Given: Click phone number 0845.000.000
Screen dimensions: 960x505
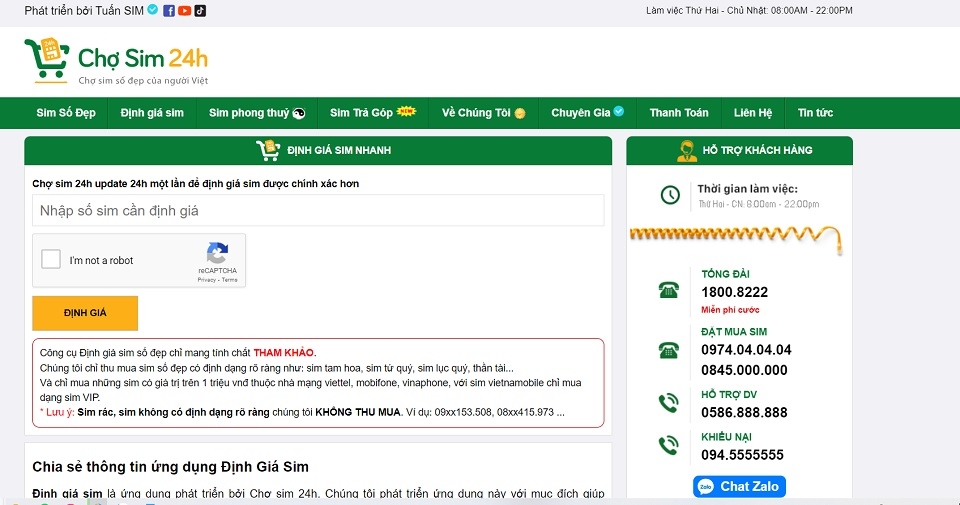Looking at the screenshot, I should coord(744,370).
